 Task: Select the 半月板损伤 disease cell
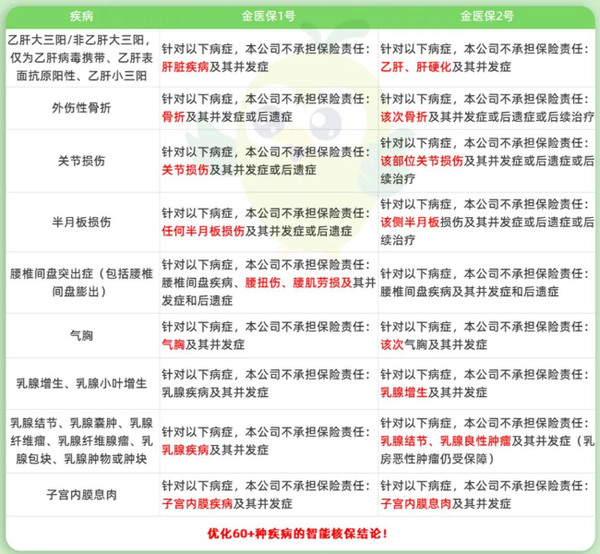pos(82,222)
